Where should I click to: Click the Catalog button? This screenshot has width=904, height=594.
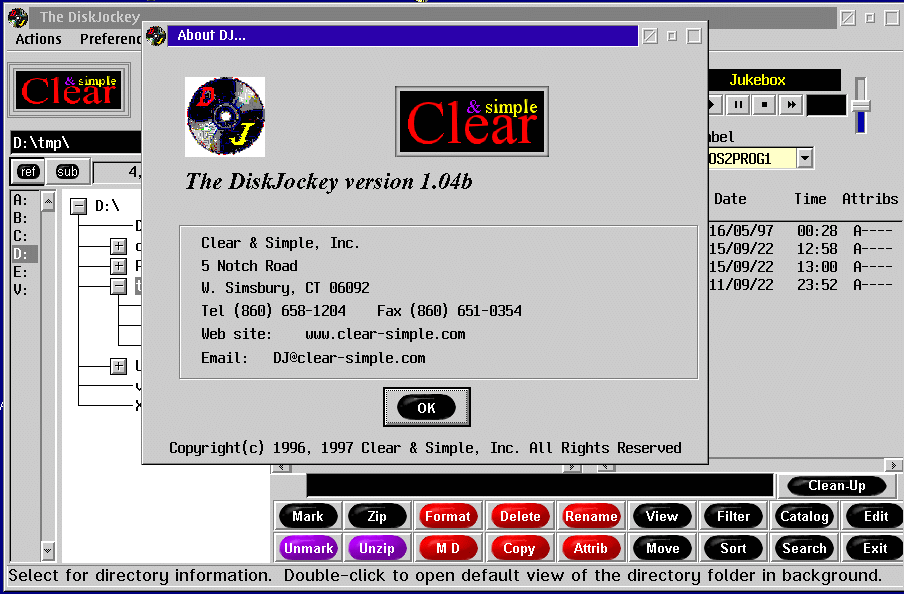(x=804, y=516)
